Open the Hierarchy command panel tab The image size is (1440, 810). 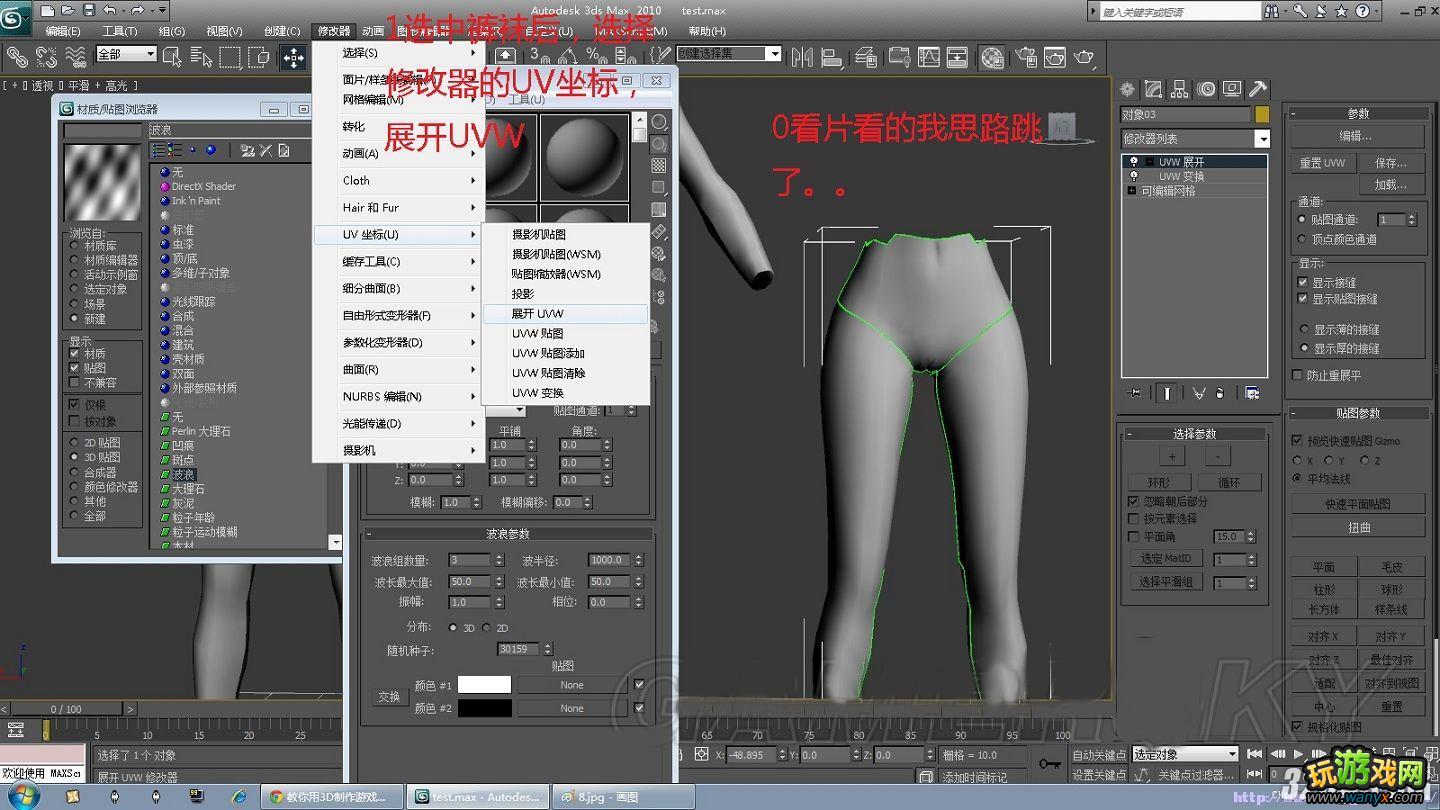tap(1180, 90)
